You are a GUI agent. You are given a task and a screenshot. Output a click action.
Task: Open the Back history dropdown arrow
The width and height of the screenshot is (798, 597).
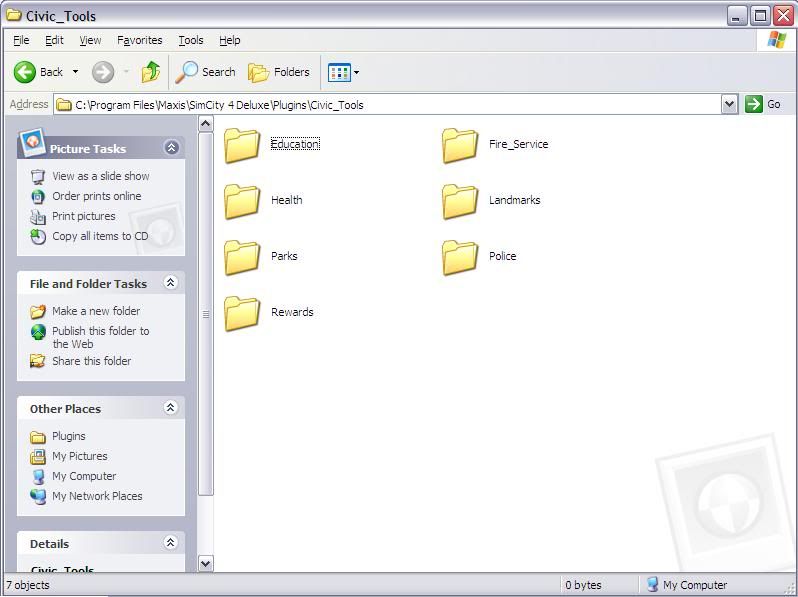click(x=75, y=72)
